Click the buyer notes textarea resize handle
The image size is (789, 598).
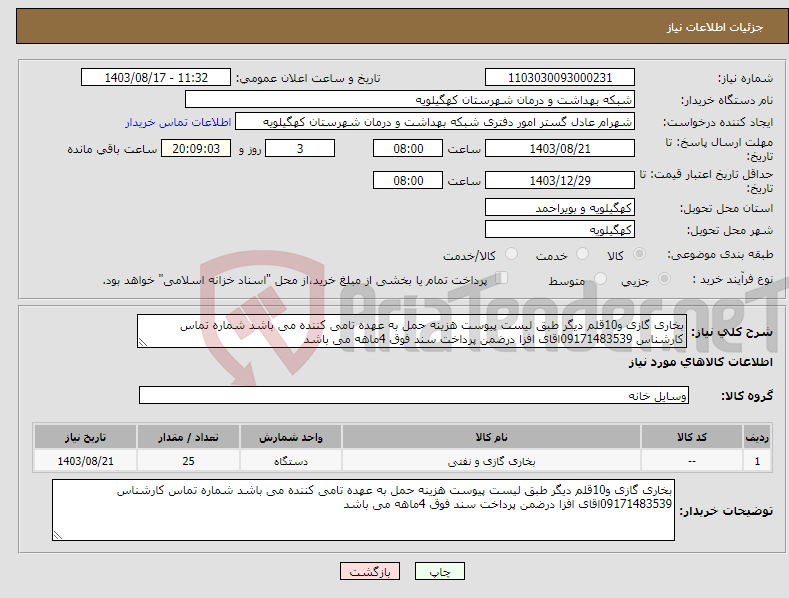[x=58, y=535]
